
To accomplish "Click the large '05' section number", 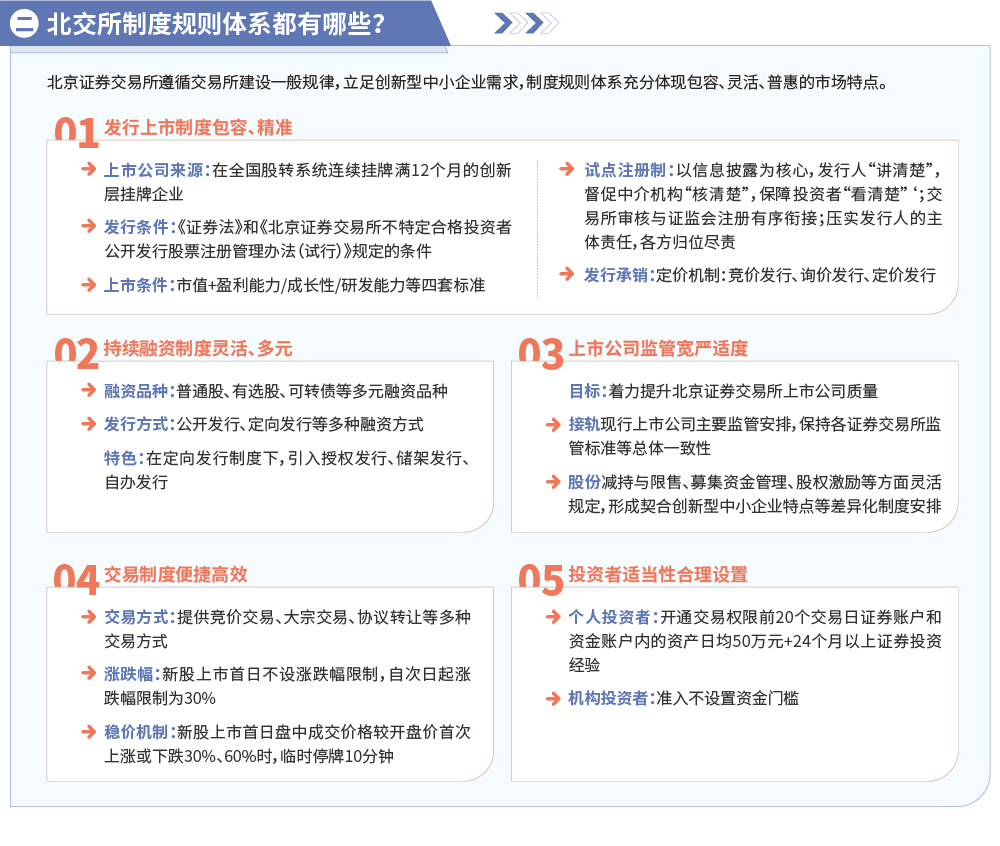I will (541, 579).
